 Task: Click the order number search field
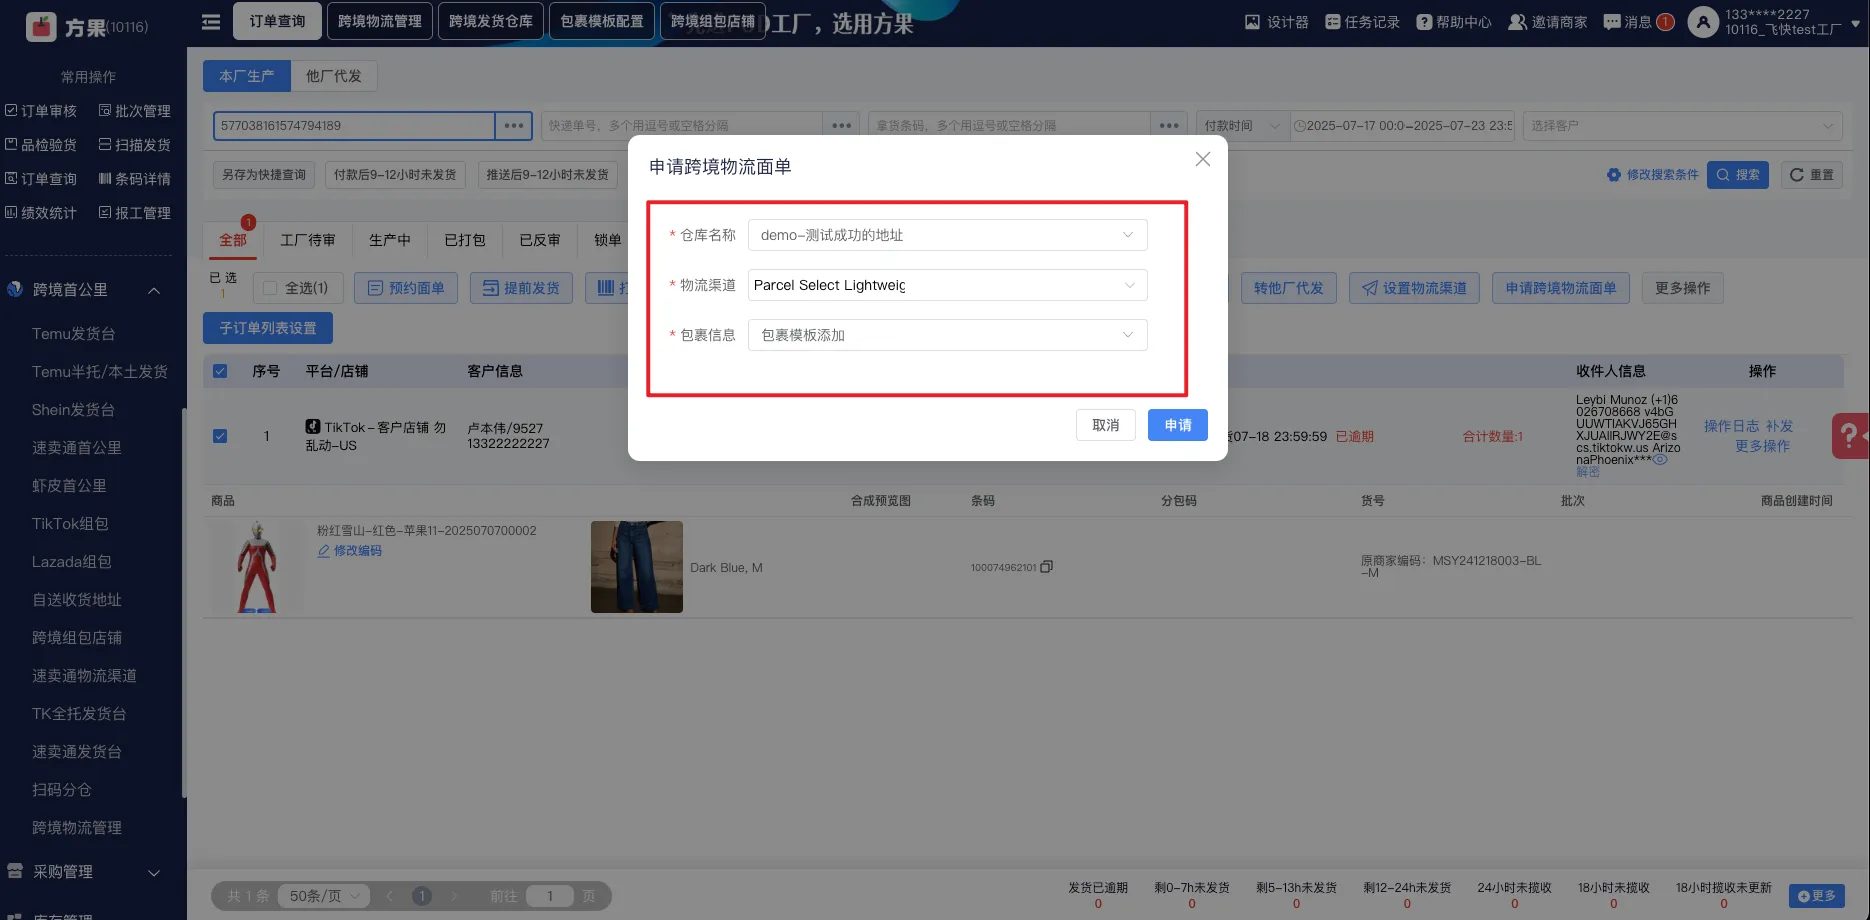coord(354,126)
